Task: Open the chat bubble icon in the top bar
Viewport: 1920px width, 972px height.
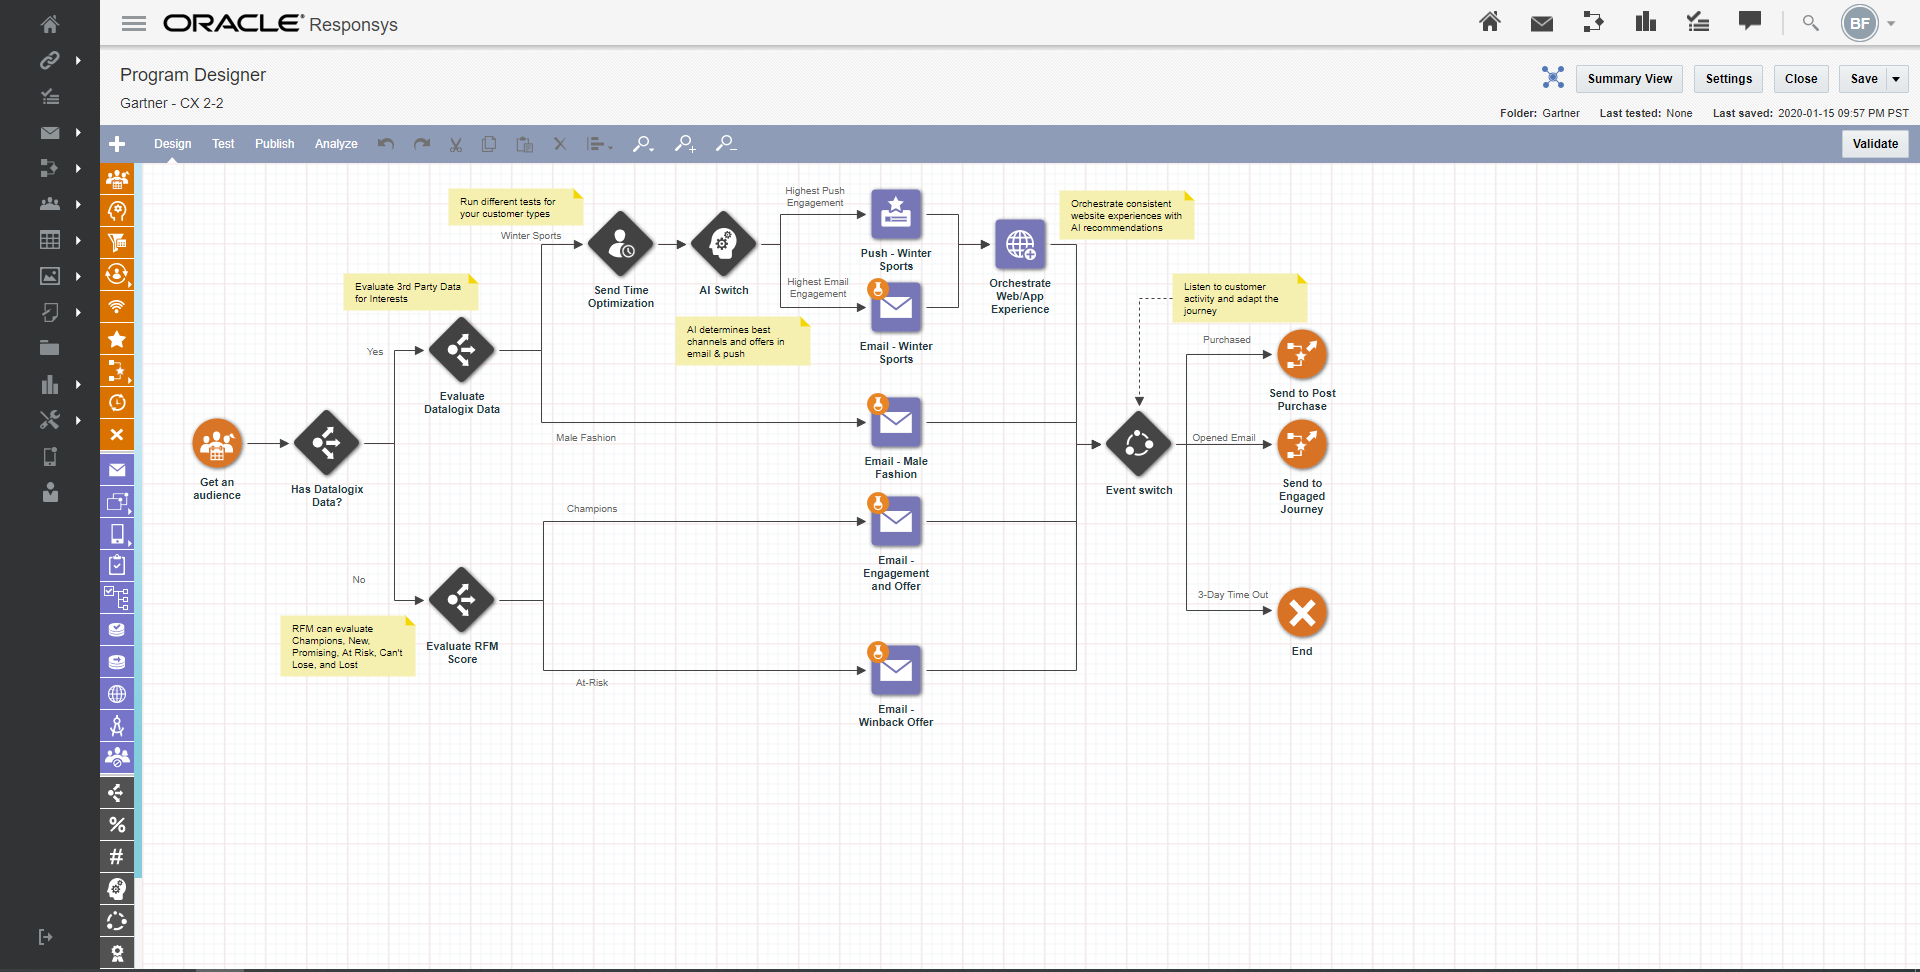Action: (1750, 21)
